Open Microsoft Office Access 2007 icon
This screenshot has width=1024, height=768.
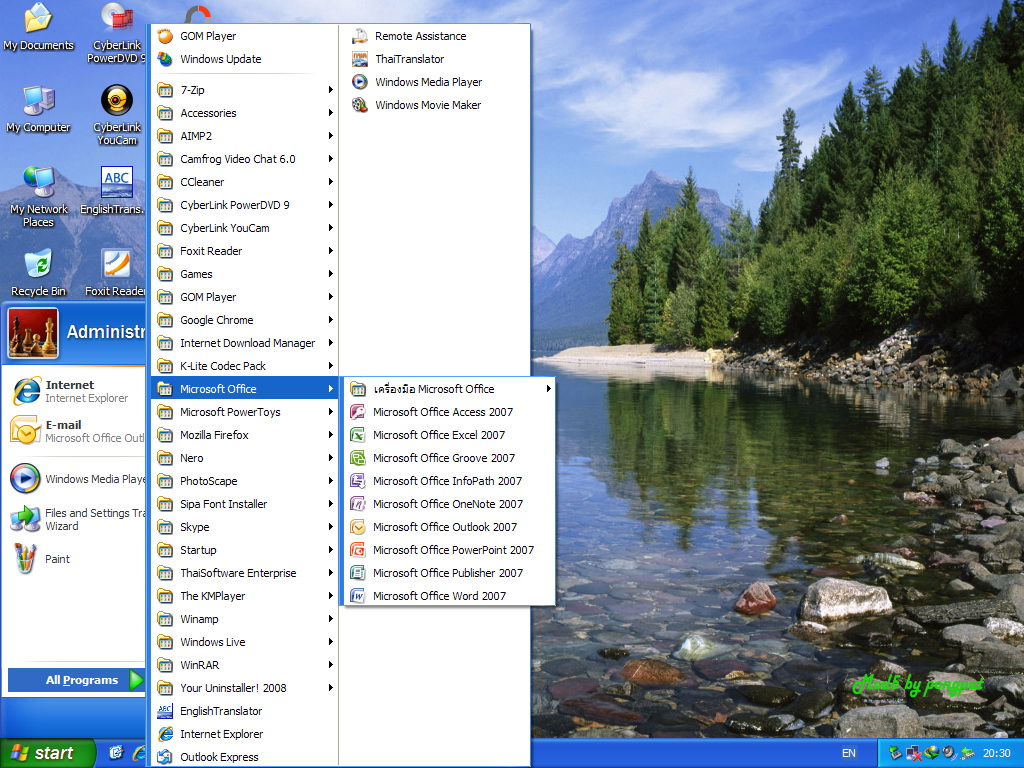coord(357,412)
